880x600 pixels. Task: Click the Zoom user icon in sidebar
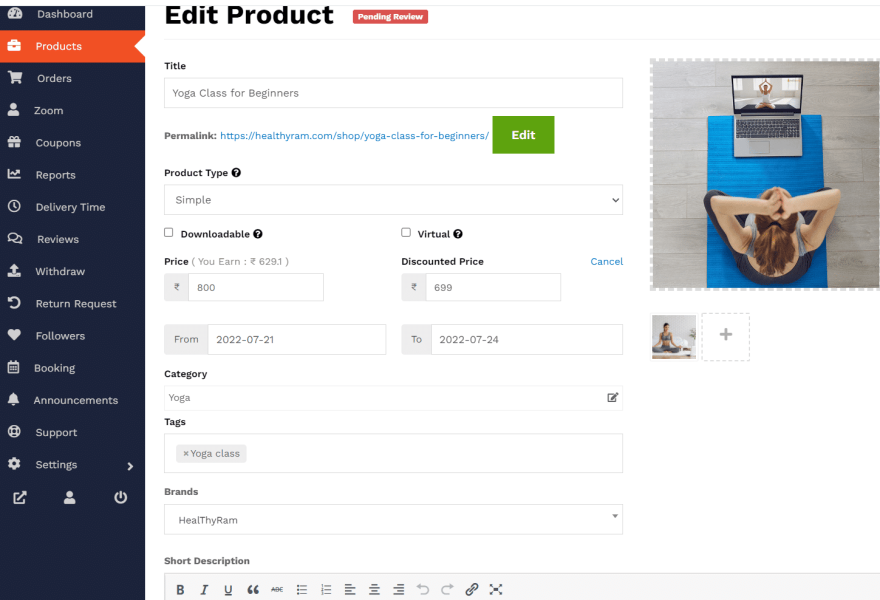tap(13, 110)
